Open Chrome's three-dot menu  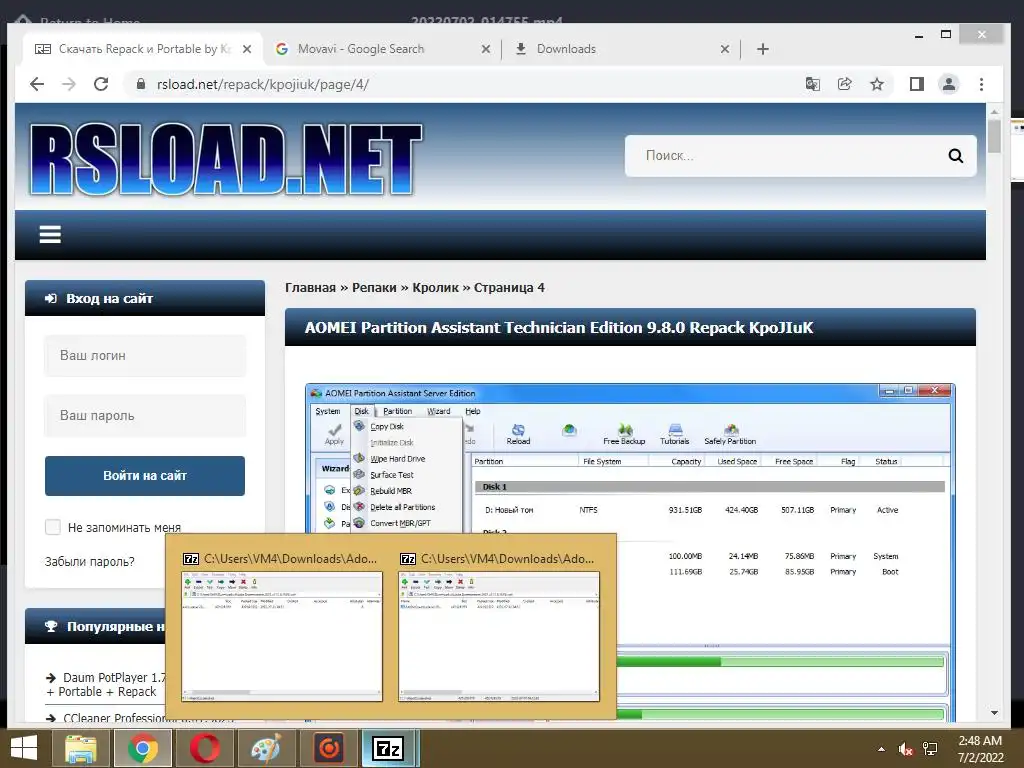[x=981, y=84]
